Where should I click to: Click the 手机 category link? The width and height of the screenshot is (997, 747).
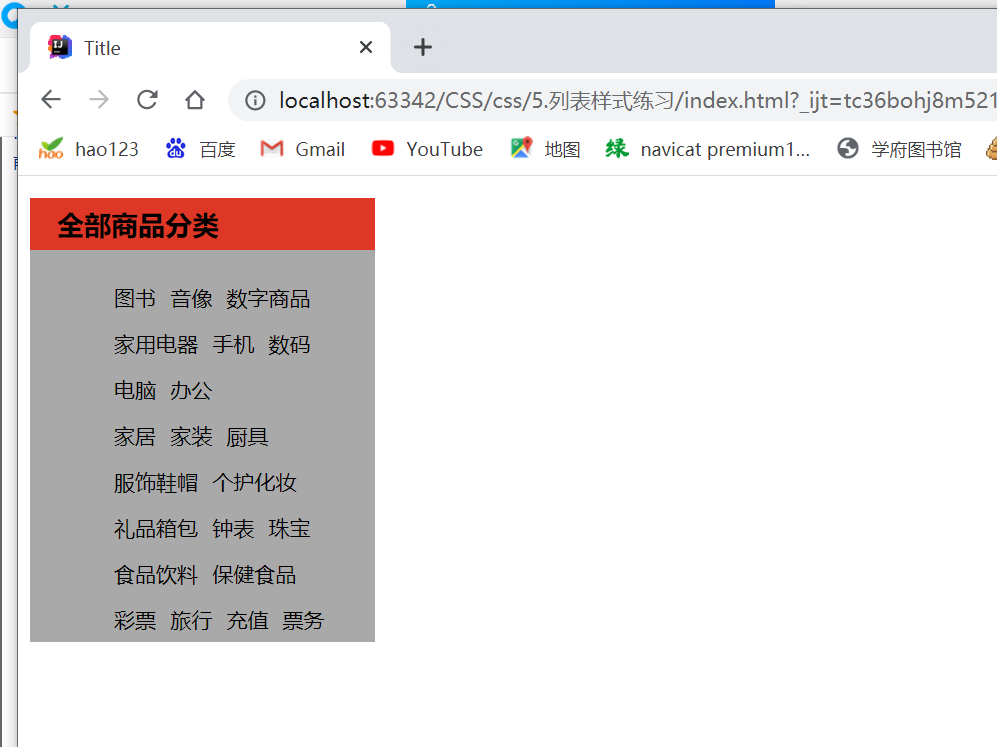tap(233, 345)
